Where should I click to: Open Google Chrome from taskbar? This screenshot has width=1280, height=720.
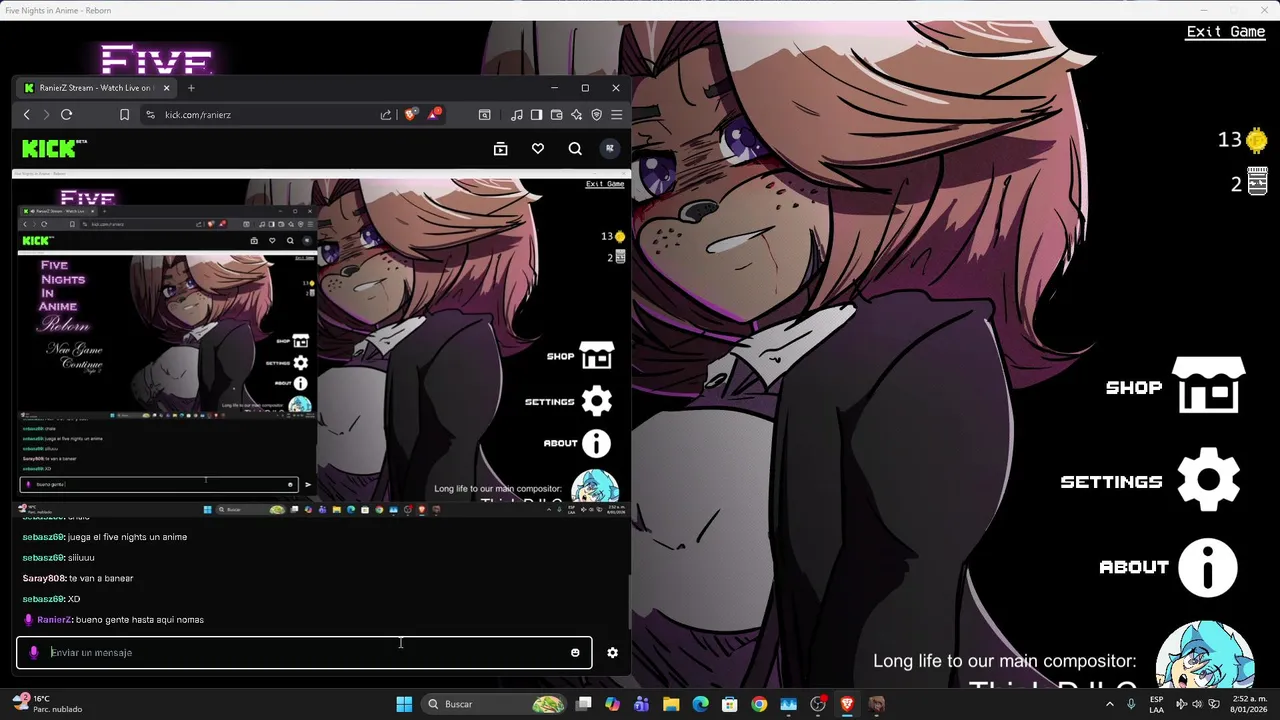pyautogui.click(x=759, y=704)
